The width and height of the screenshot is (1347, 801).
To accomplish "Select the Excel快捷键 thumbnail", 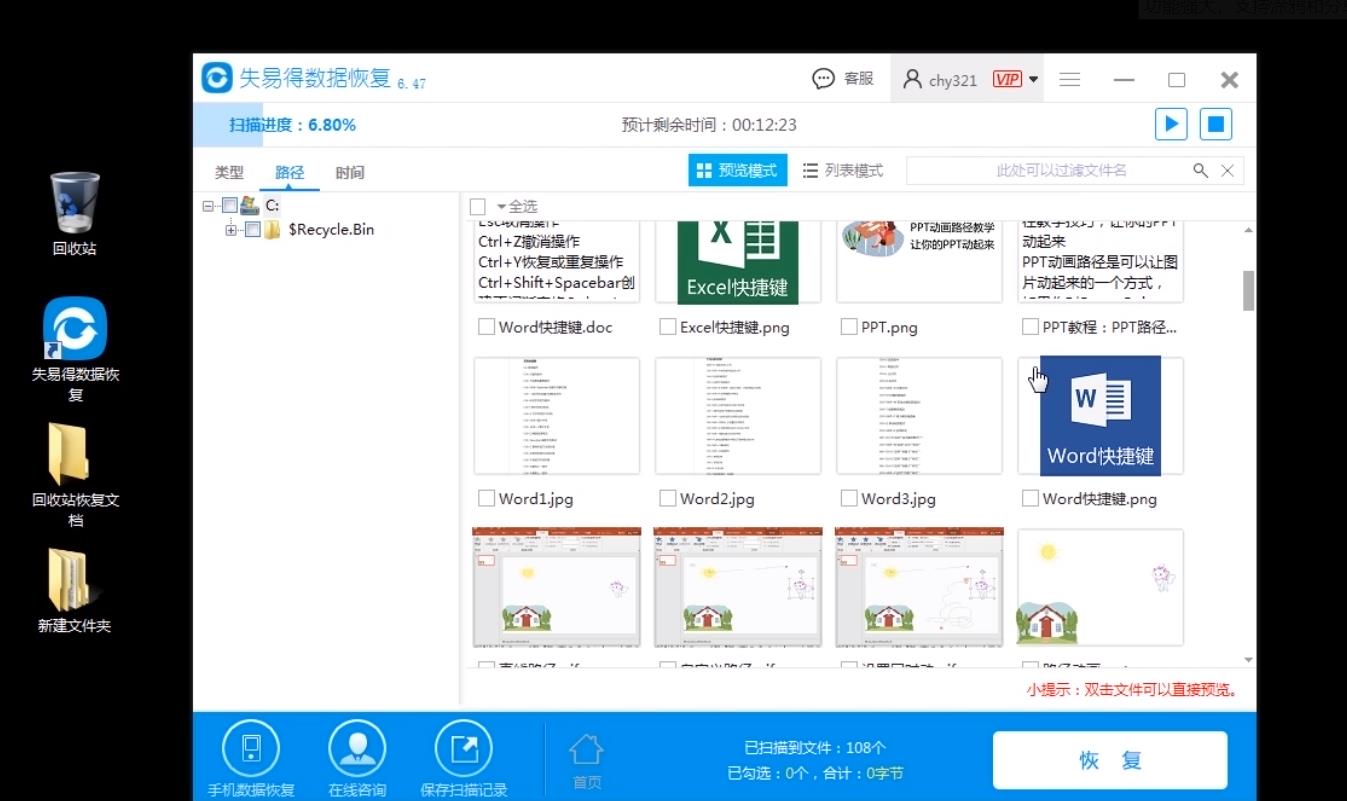I will pos(738,262).
